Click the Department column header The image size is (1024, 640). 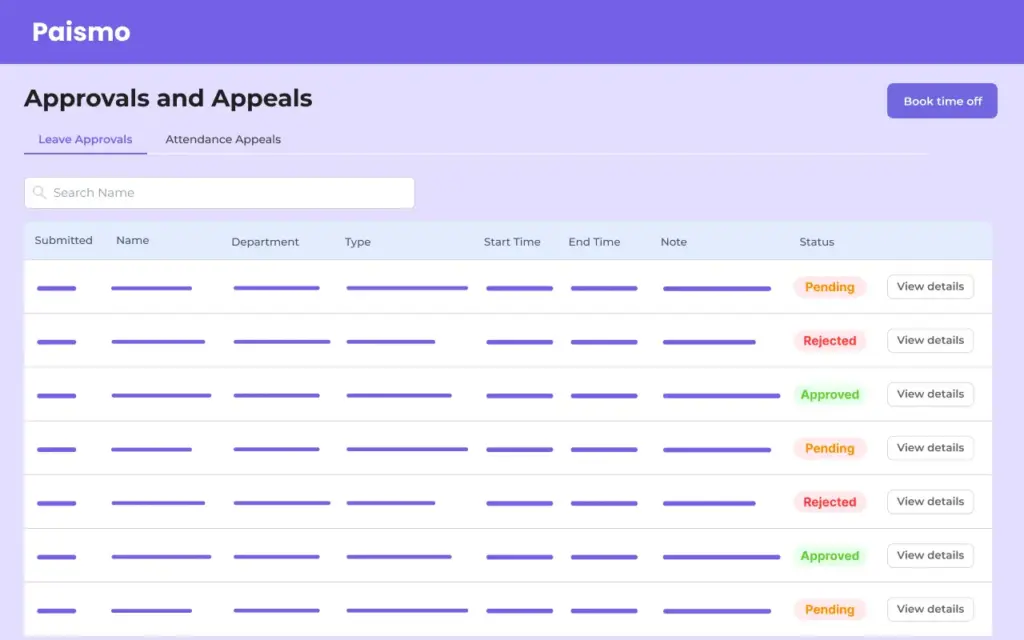[x=265, y=241]
